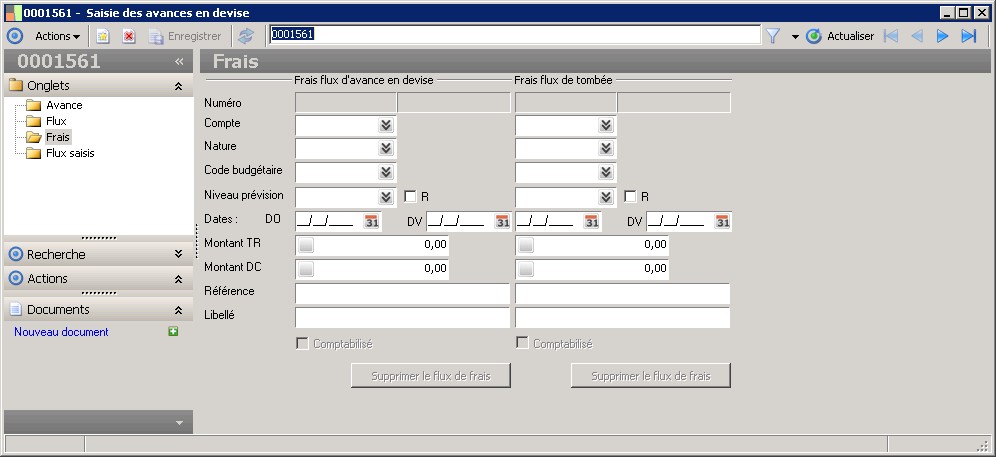Go to first record navigation icon

[x=891, y=36]
